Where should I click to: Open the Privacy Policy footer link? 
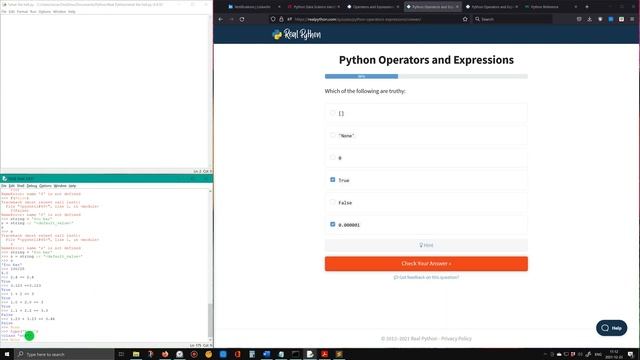click(x=456, y=338)
